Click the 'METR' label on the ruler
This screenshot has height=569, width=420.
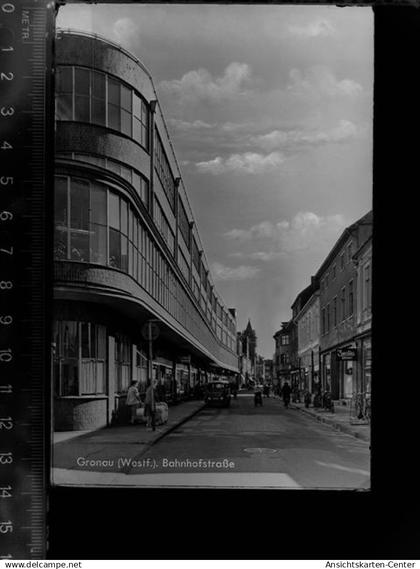(x=25, y=24)
